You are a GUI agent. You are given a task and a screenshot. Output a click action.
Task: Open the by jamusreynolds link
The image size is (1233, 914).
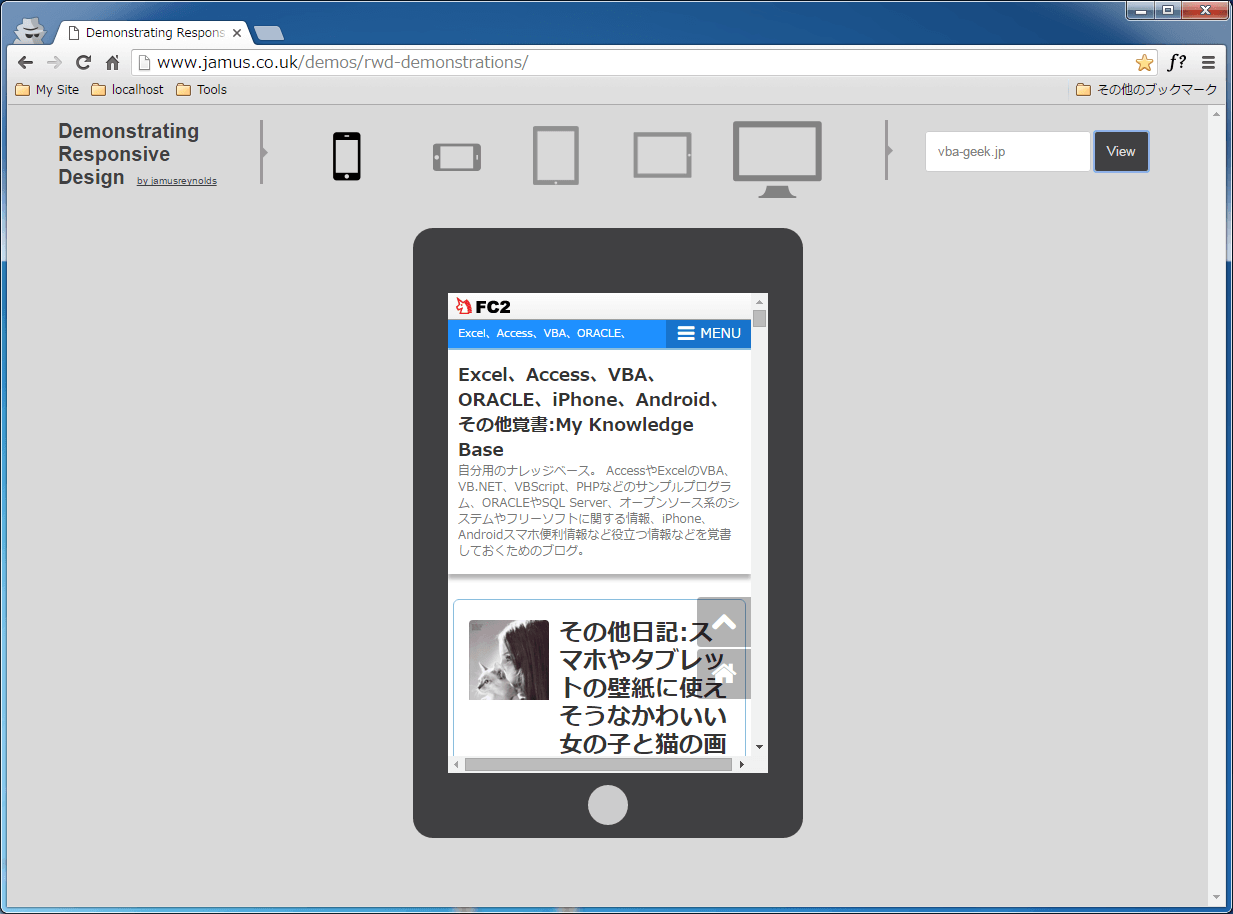[x=176, y=181]
